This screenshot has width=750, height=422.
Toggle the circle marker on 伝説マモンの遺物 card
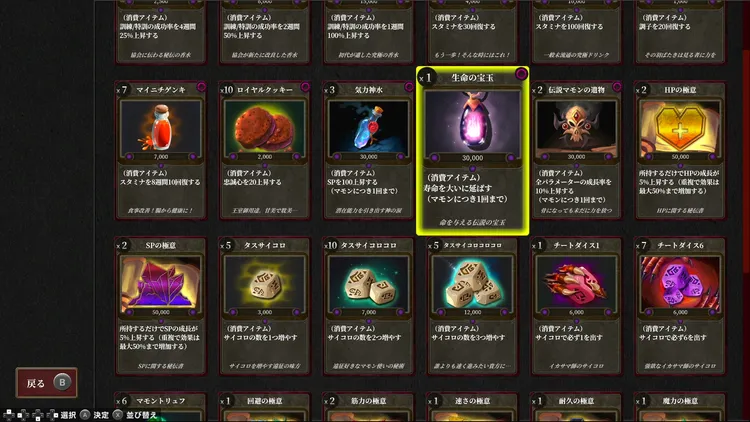point(617,87)
